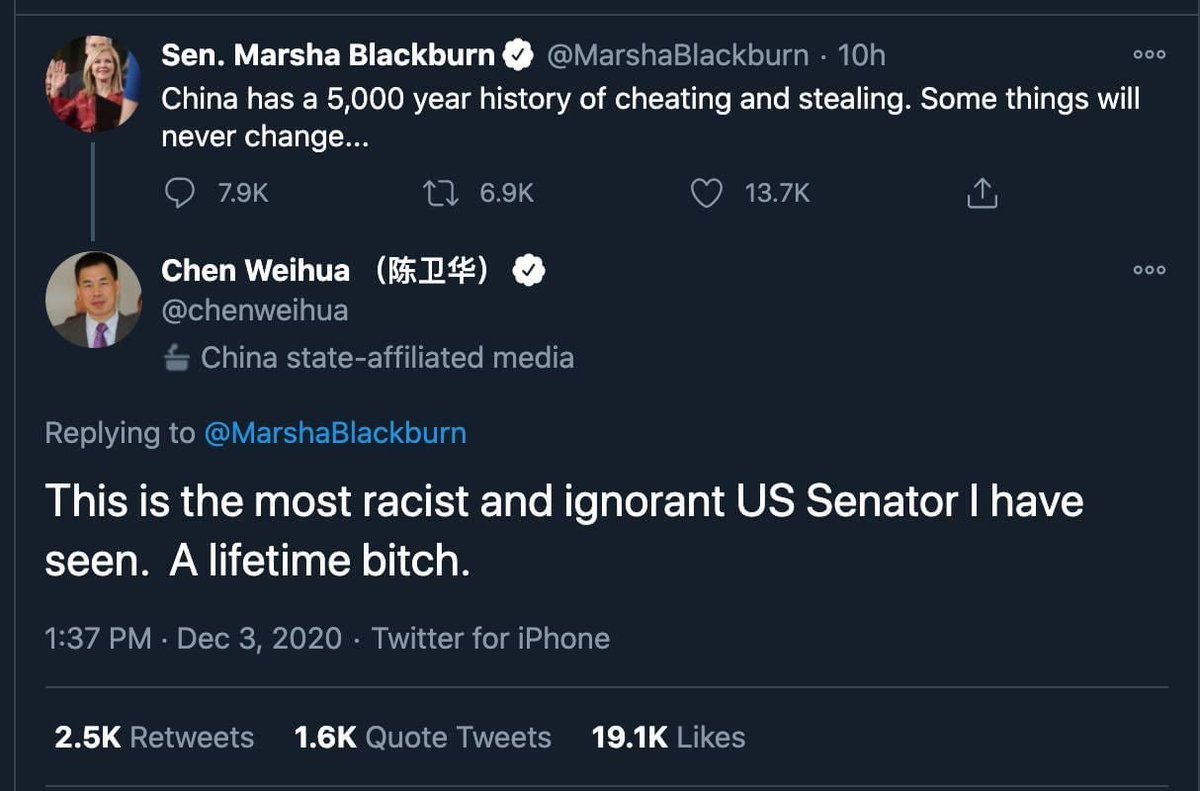View the 19.1K Likes list
Screen dimensions: 1200x791
coord(668,738)
